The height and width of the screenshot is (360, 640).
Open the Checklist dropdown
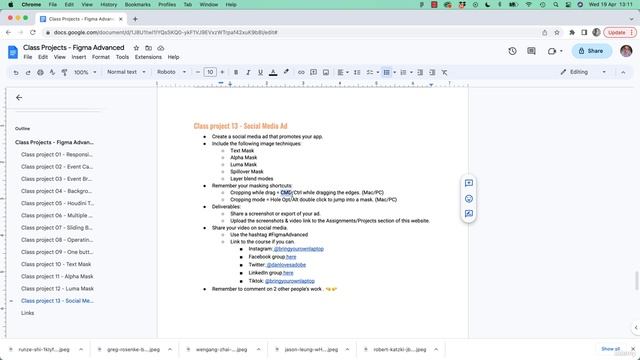(x=372, y=72)
